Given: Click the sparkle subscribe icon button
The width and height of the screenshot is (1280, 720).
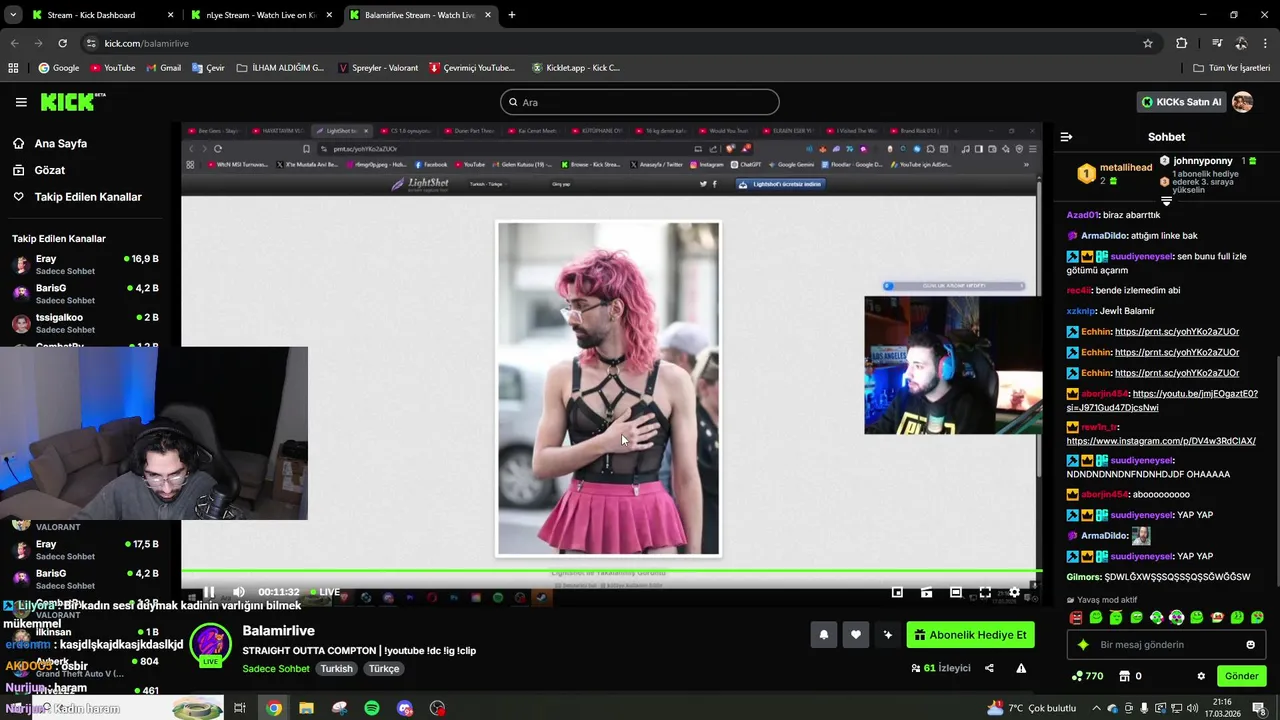Looking at the screenshot, I should click(887, 635).
